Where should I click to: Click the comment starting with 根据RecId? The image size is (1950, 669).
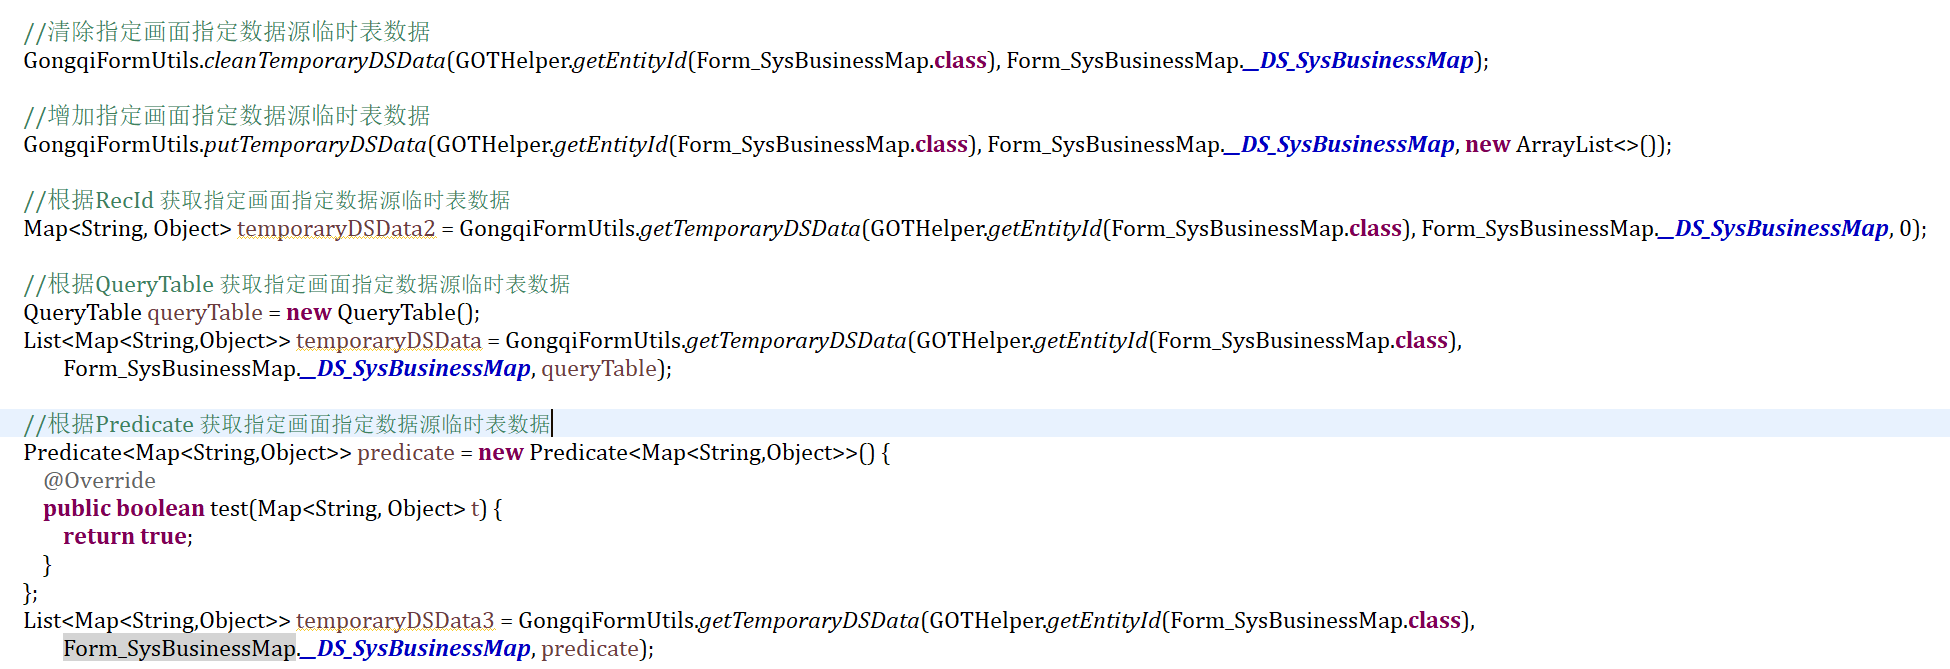267,201
